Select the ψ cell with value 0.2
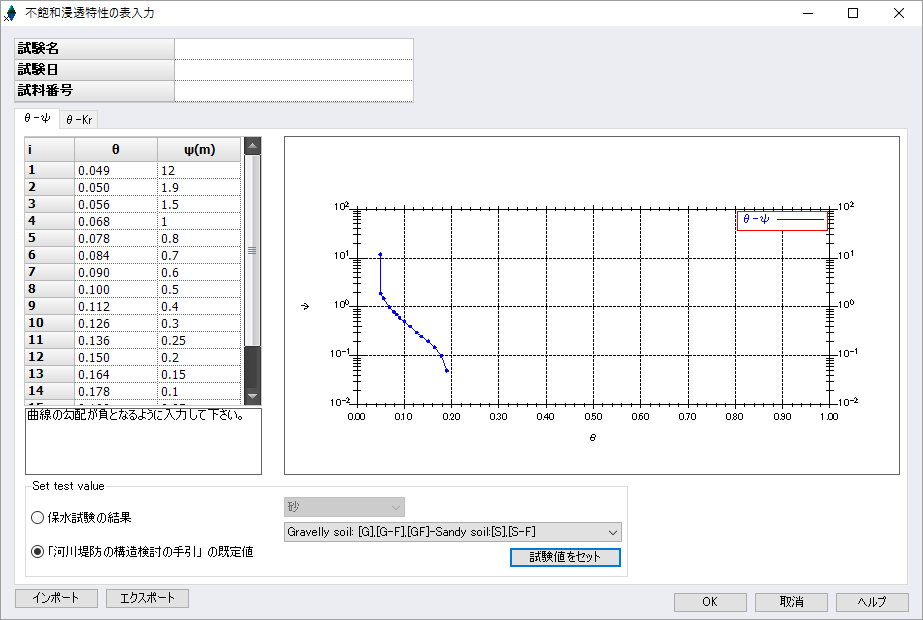 [199, 358]
